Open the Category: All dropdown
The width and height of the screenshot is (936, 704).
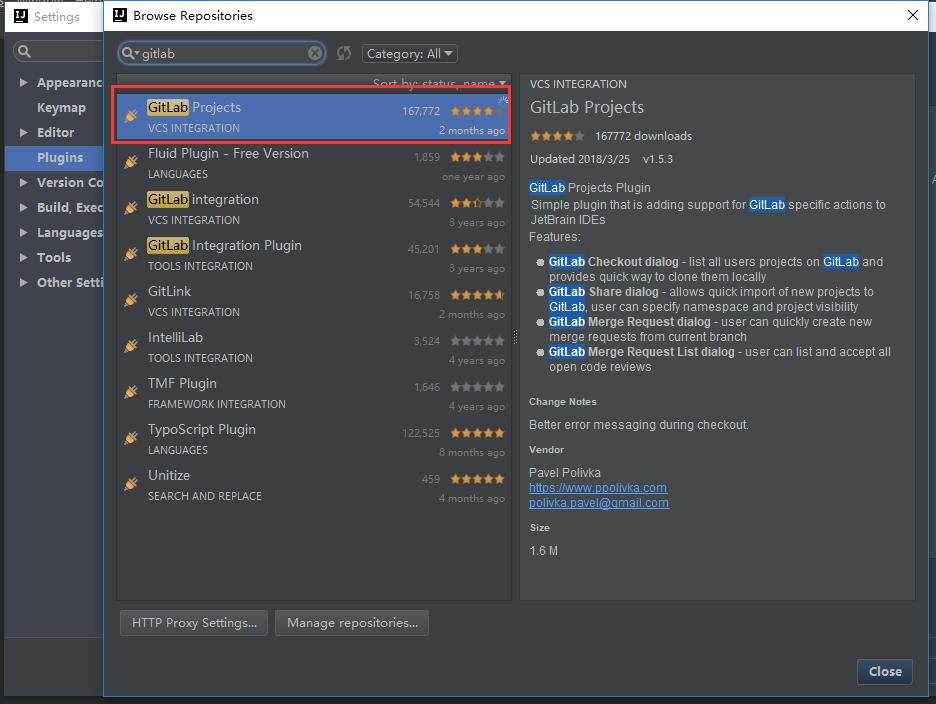[x=410, y=54]
